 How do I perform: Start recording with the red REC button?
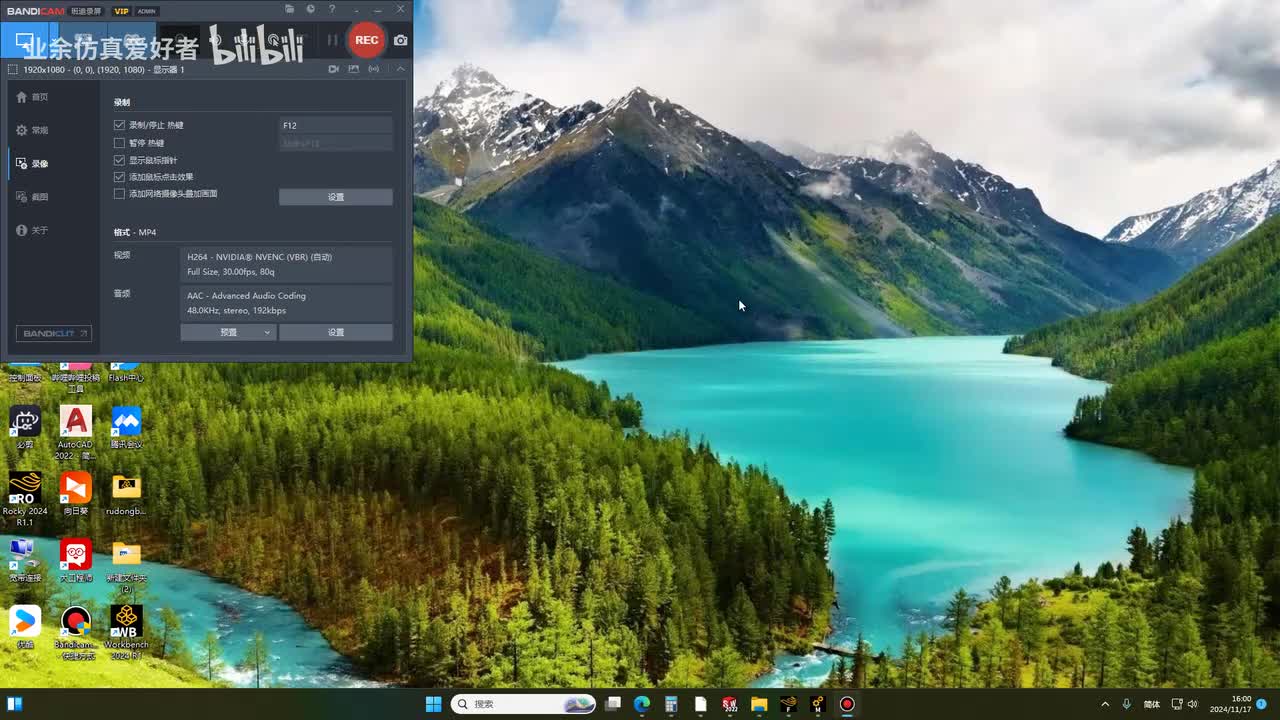coord(367,40)
